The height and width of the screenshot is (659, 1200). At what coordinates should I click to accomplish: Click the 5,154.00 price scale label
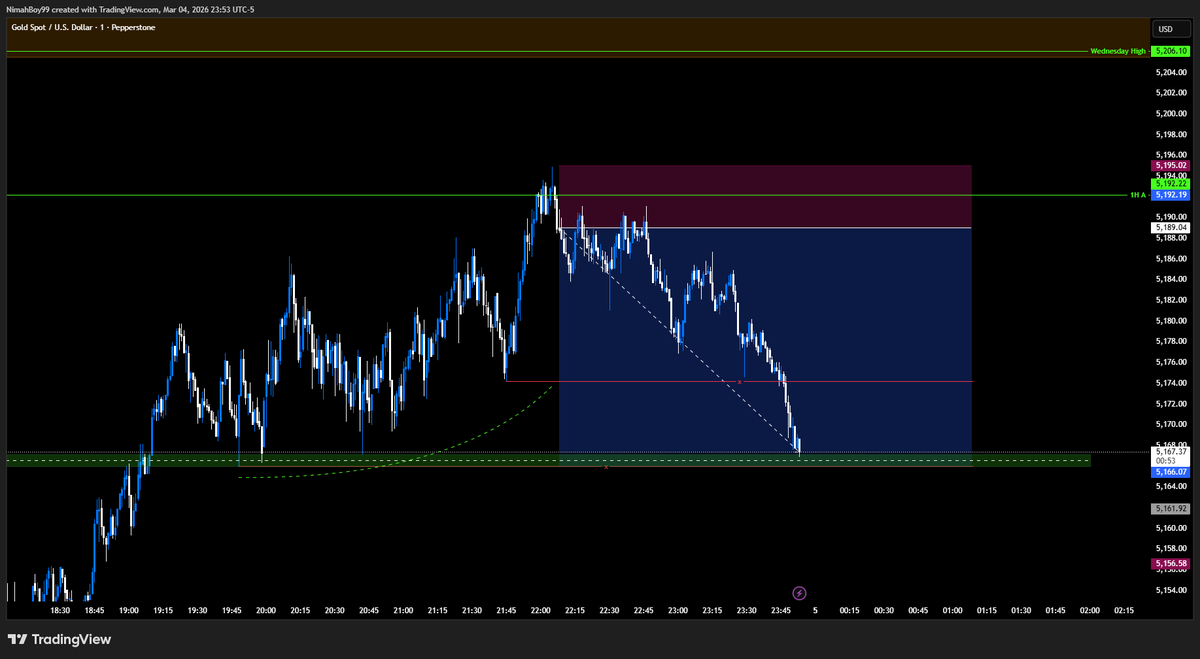pos(1169,589)
